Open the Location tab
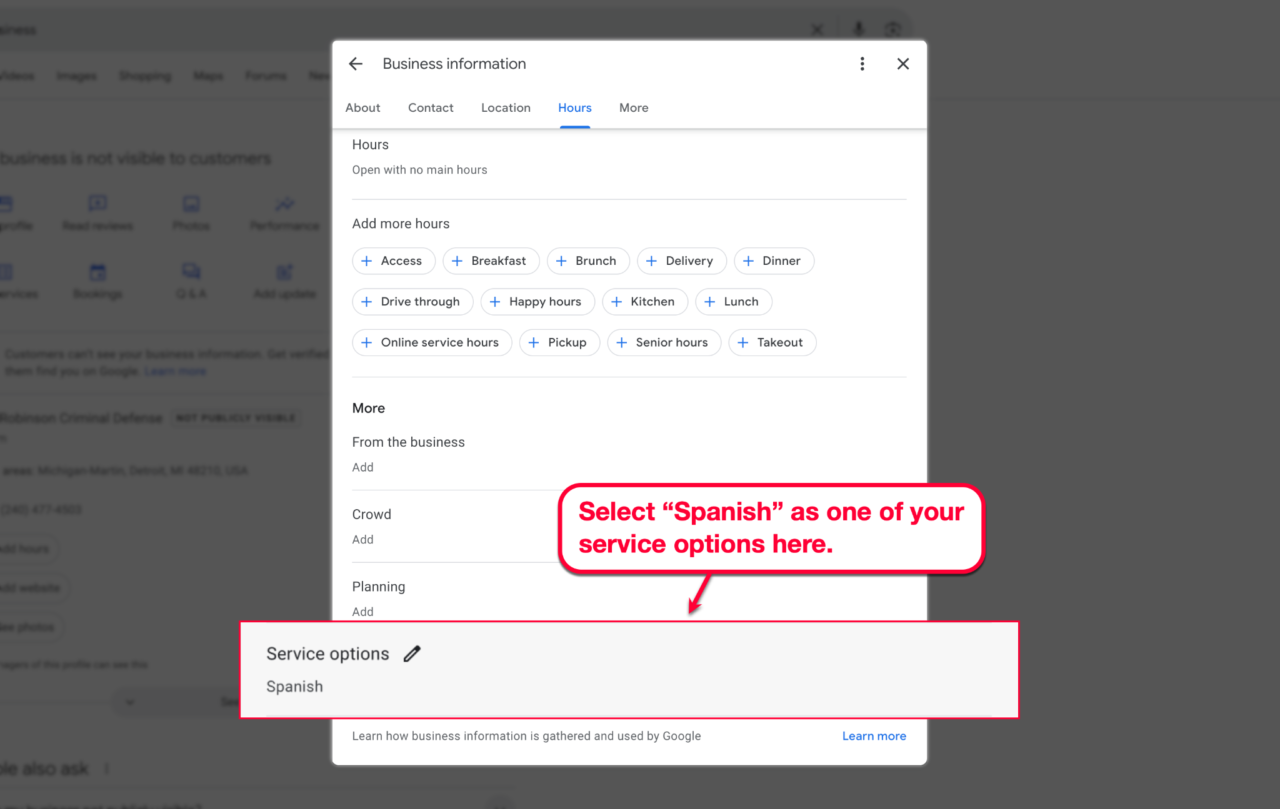1280x809 pixels. [x=506, y=108]
